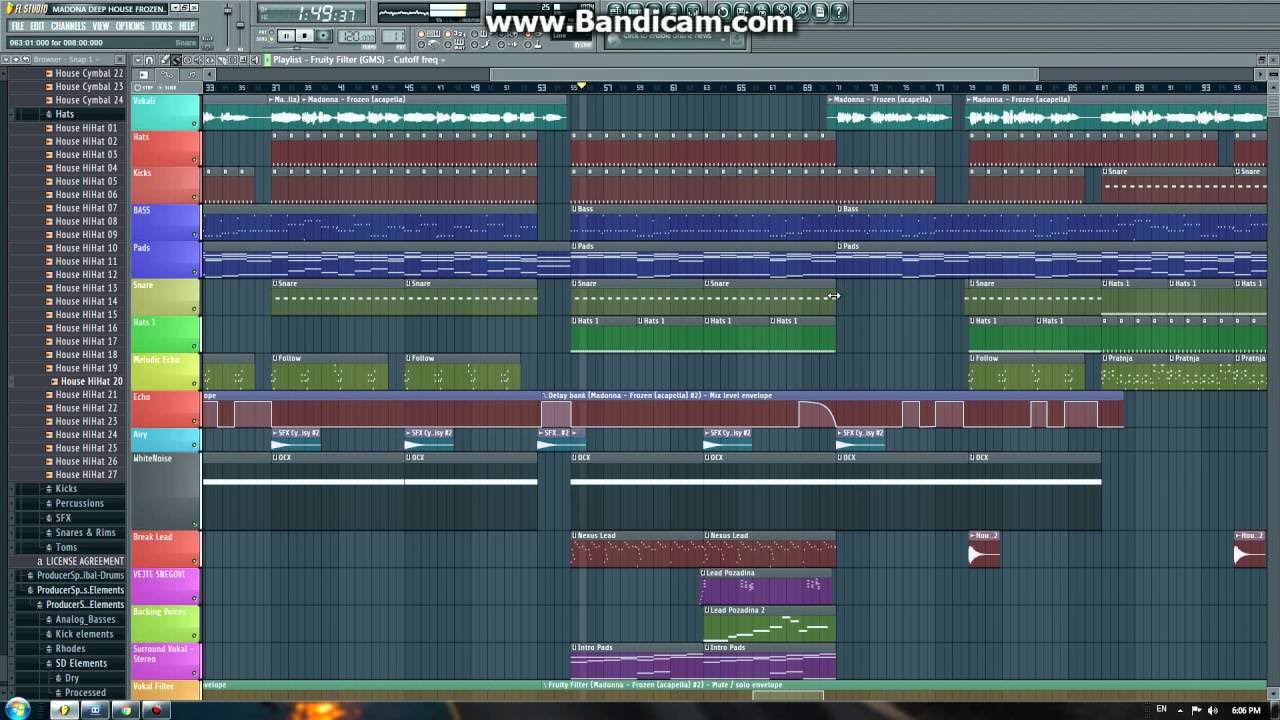The image size is (1280, 720).
Task: Click the taskbar clock showing 6:06 PM
Action: click(x=1246, y=710)
